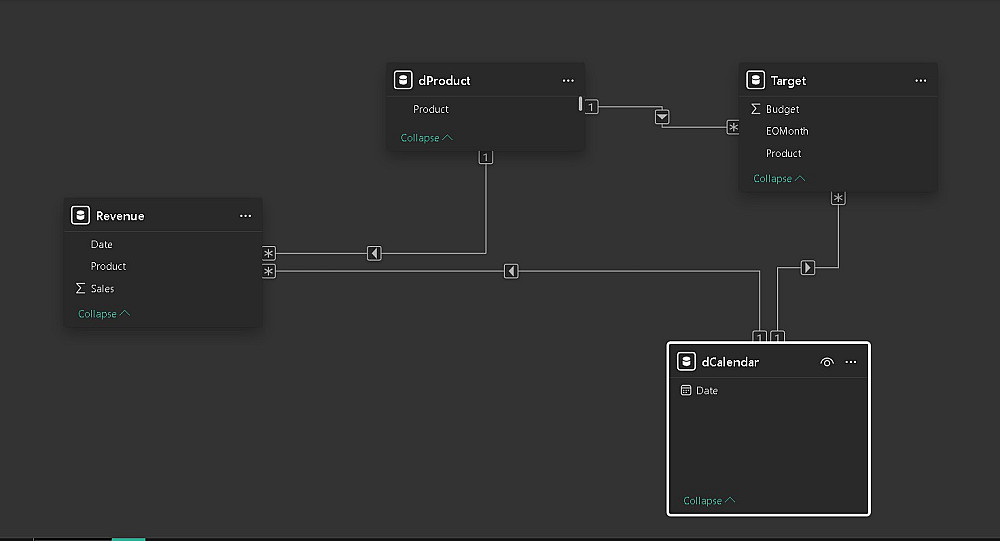Select the sigma icon beside Budget
Image resolution: width=1000 pixels, height=541 pixels.
756,109
